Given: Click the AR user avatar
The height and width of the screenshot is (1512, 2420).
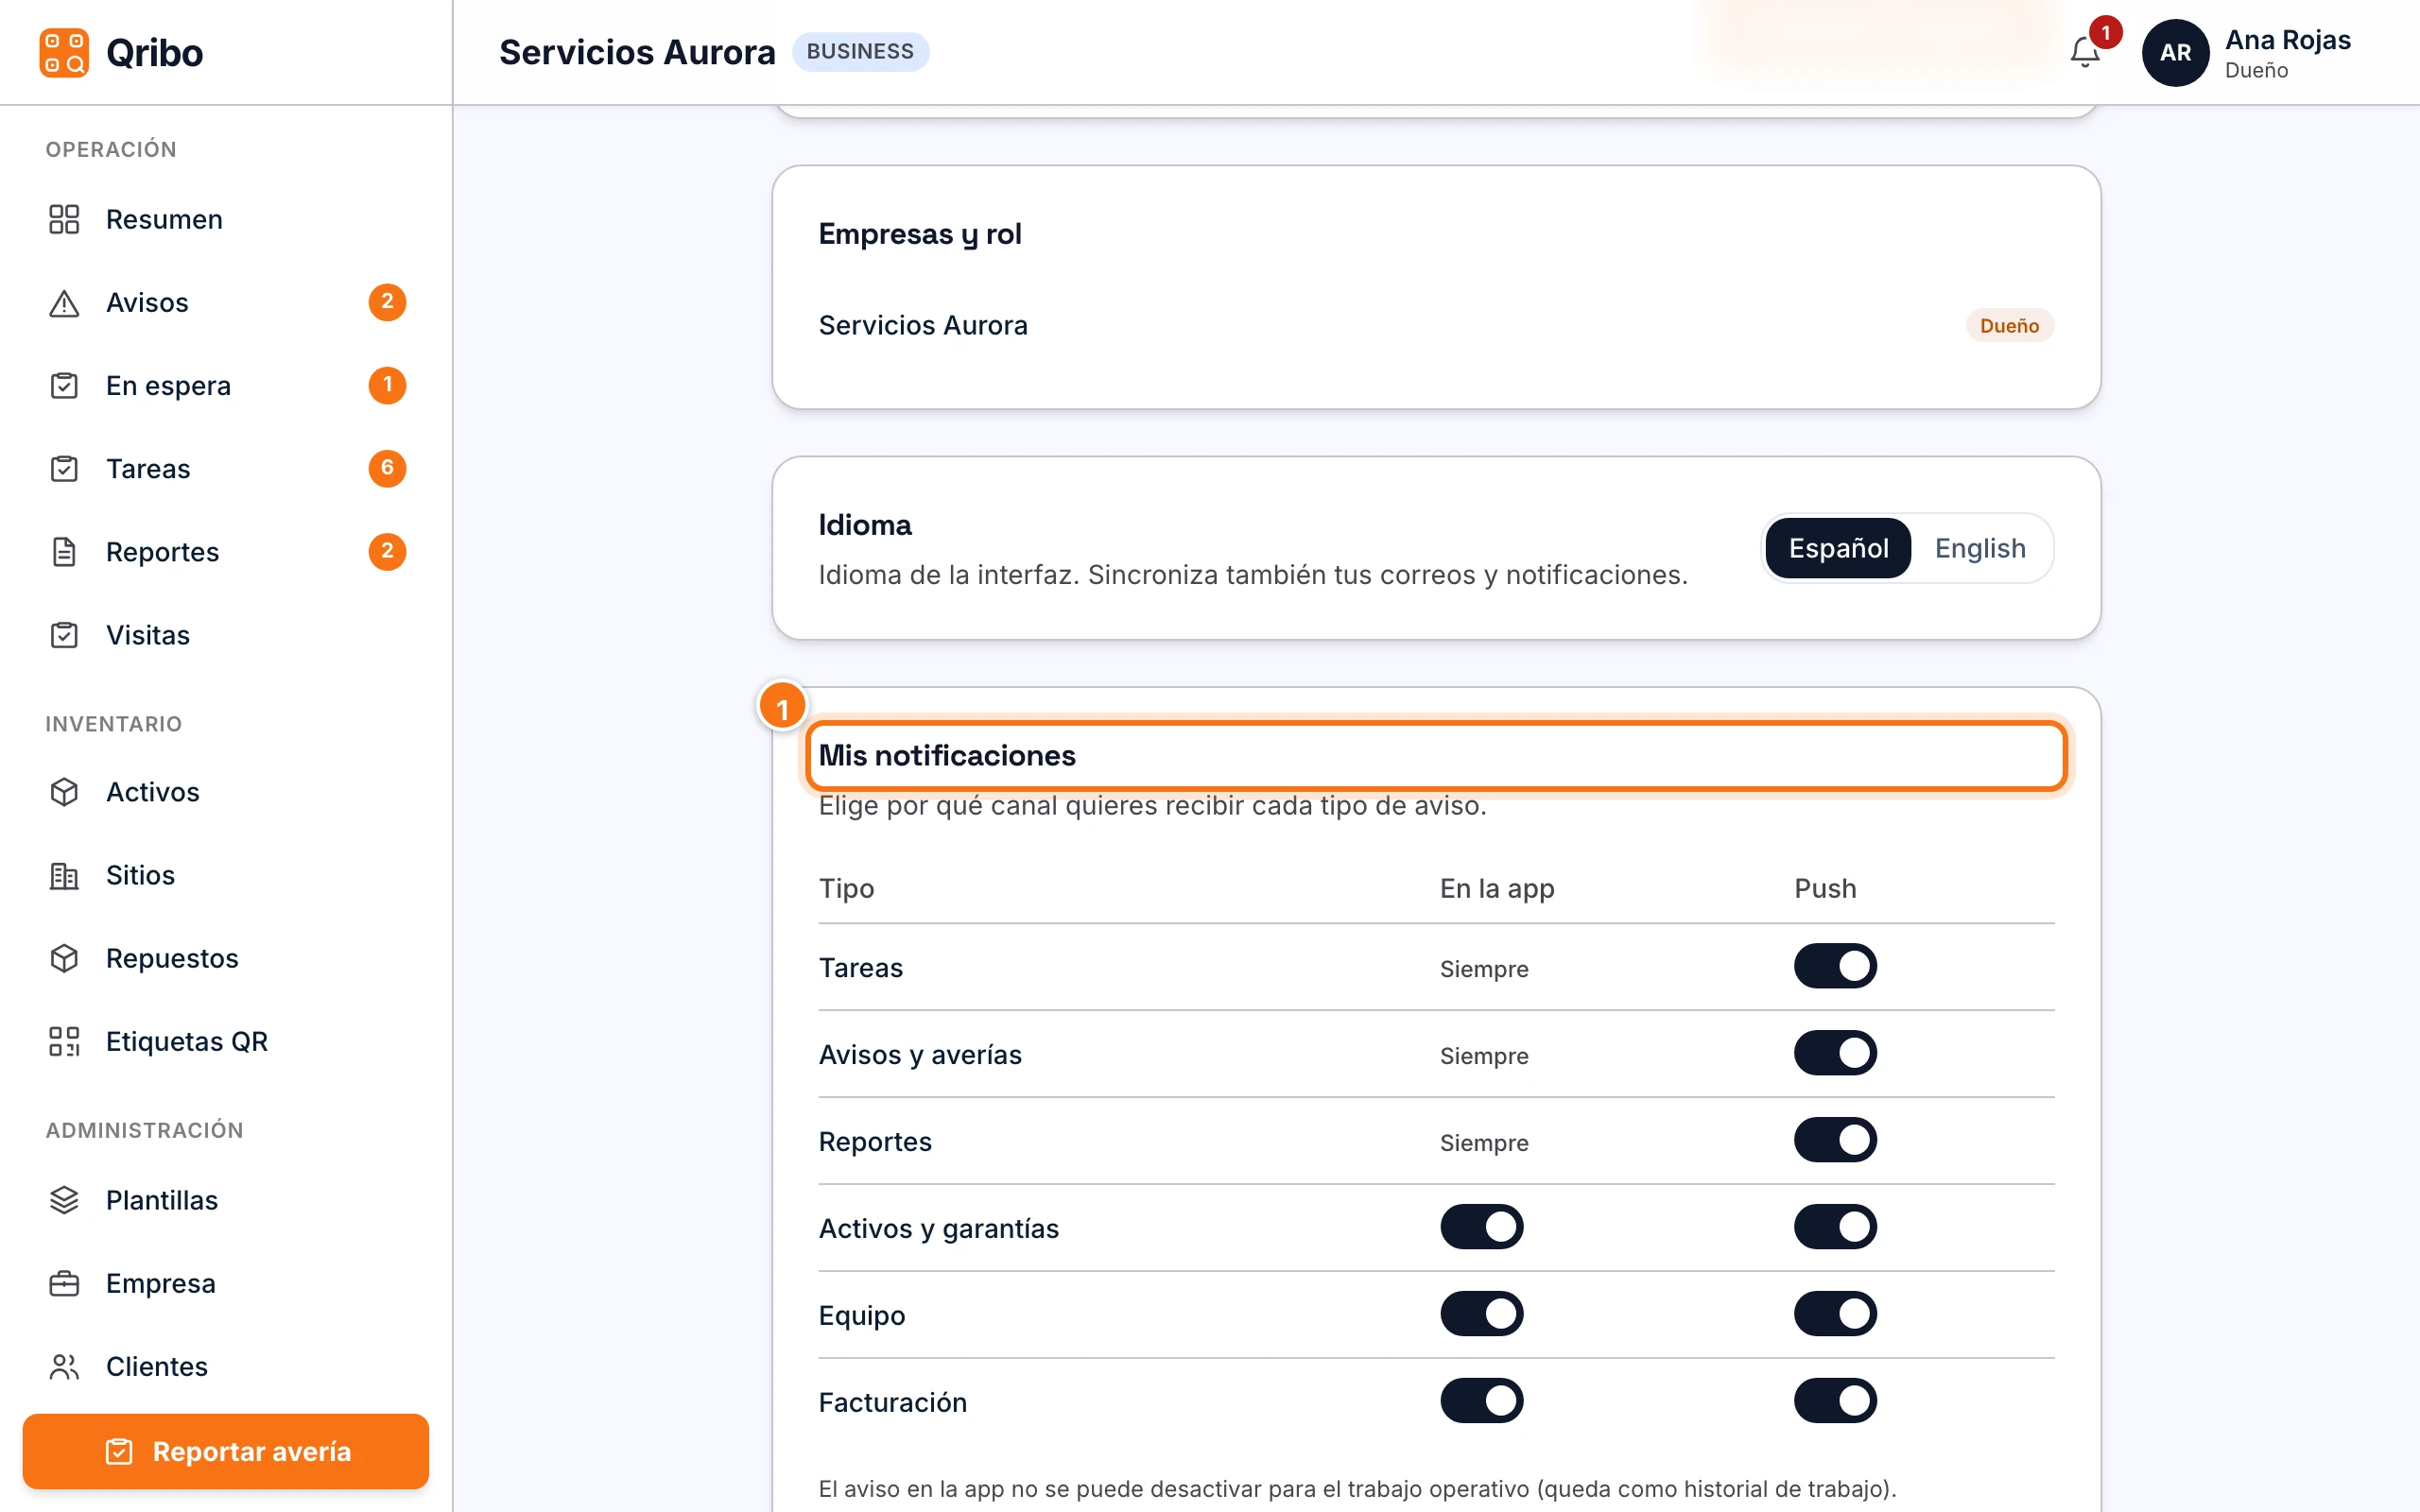Looking at the screenshot, I should point(2175,53).
